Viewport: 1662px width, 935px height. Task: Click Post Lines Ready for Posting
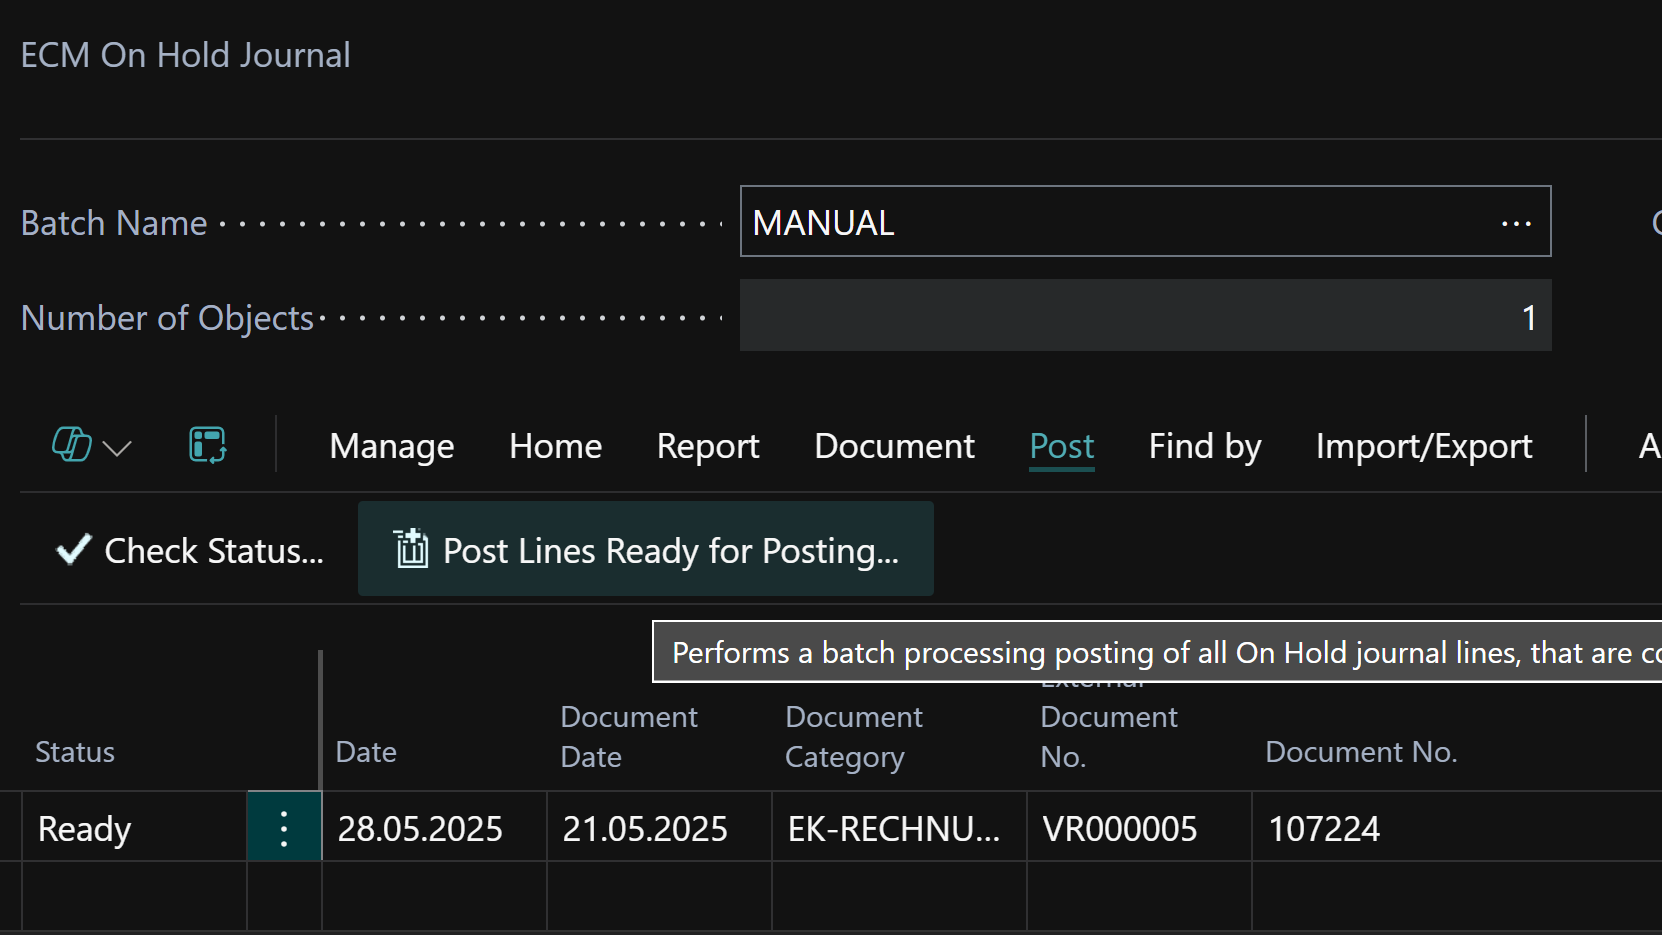tap(646, 550)
